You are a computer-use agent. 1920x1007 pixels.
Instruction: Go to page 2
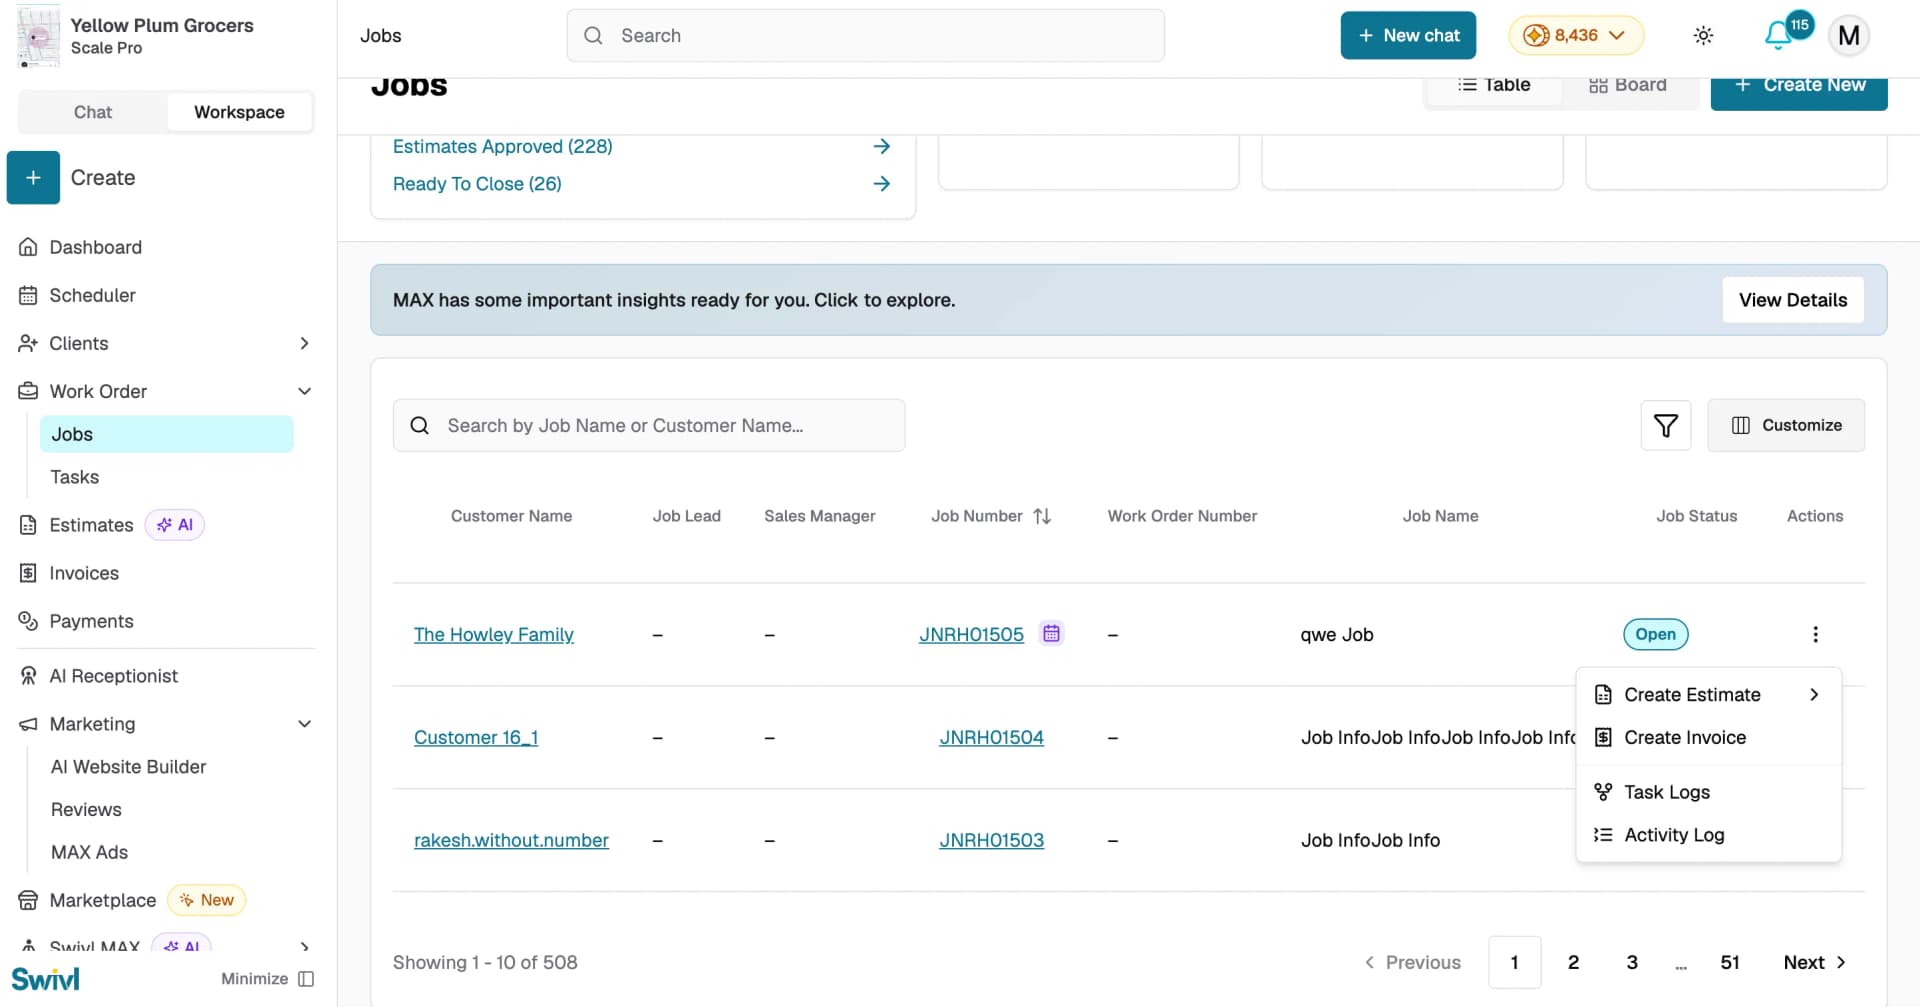coord(1573,962)
